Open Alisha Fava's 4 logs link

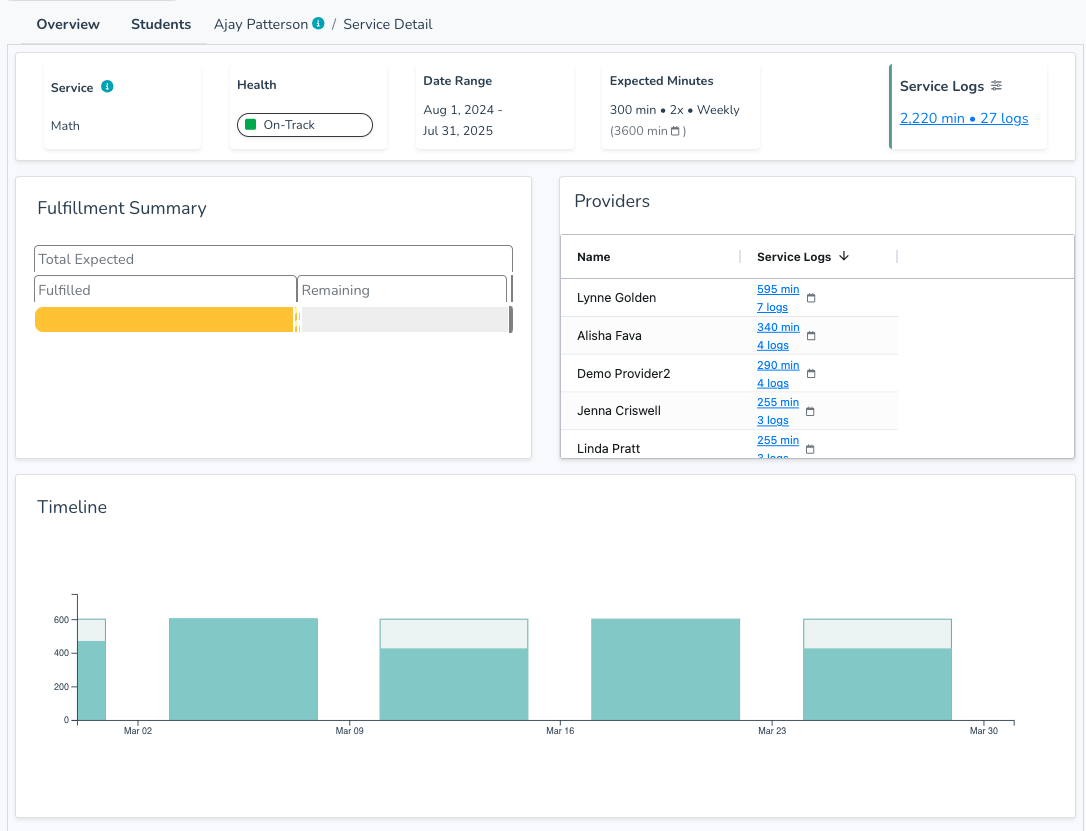click(773, 345)
